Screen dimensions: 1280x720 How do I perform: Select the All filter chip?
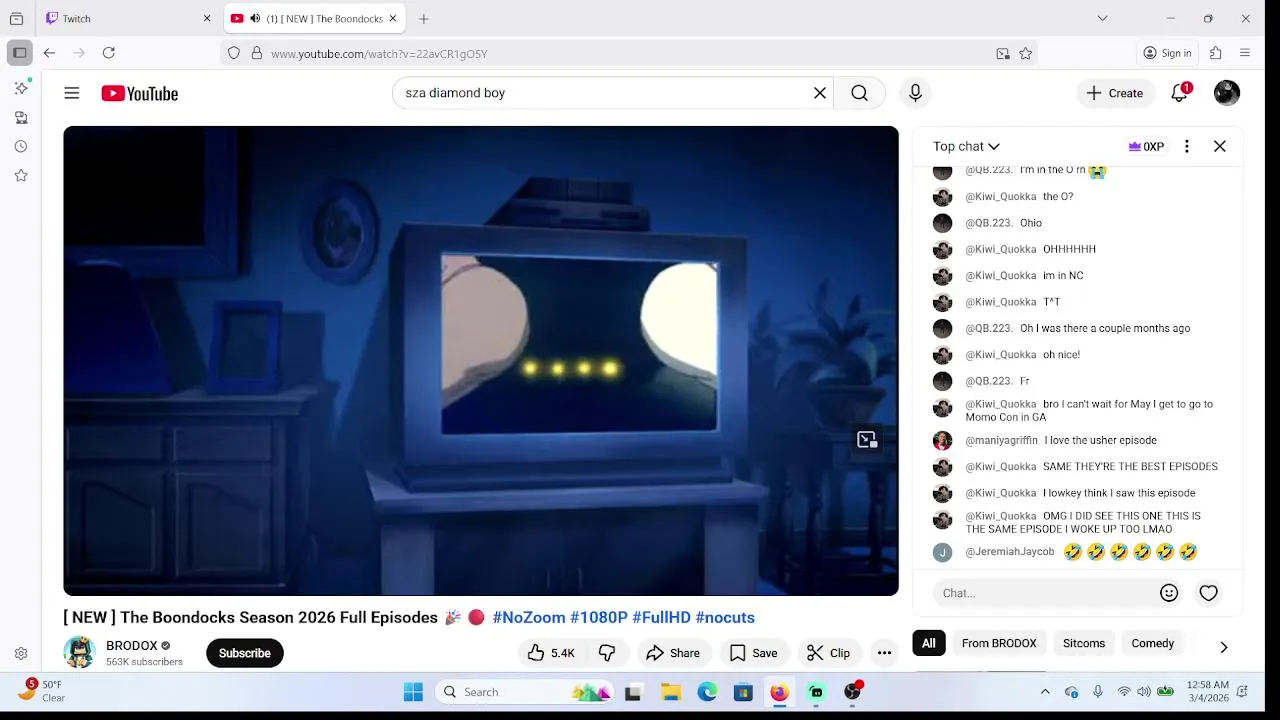[929, 643]
